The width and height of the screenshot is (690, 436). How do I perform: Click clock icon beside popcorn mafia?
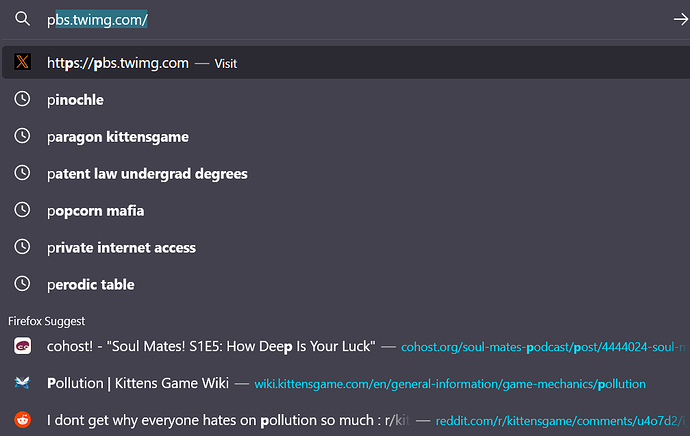[x=22, y=210]
